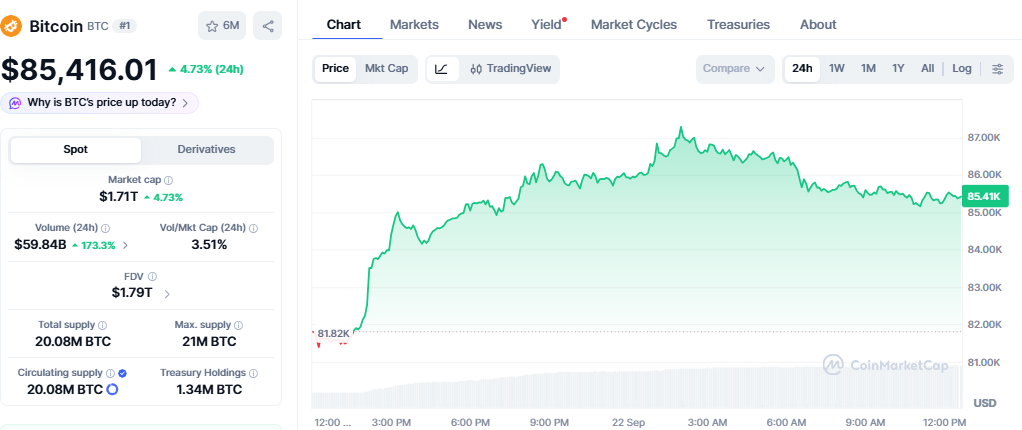Image resolution: width=1022 pixels, height=430 pixels.
Task: Select 24h time range
Action: (x=802, y=69)
